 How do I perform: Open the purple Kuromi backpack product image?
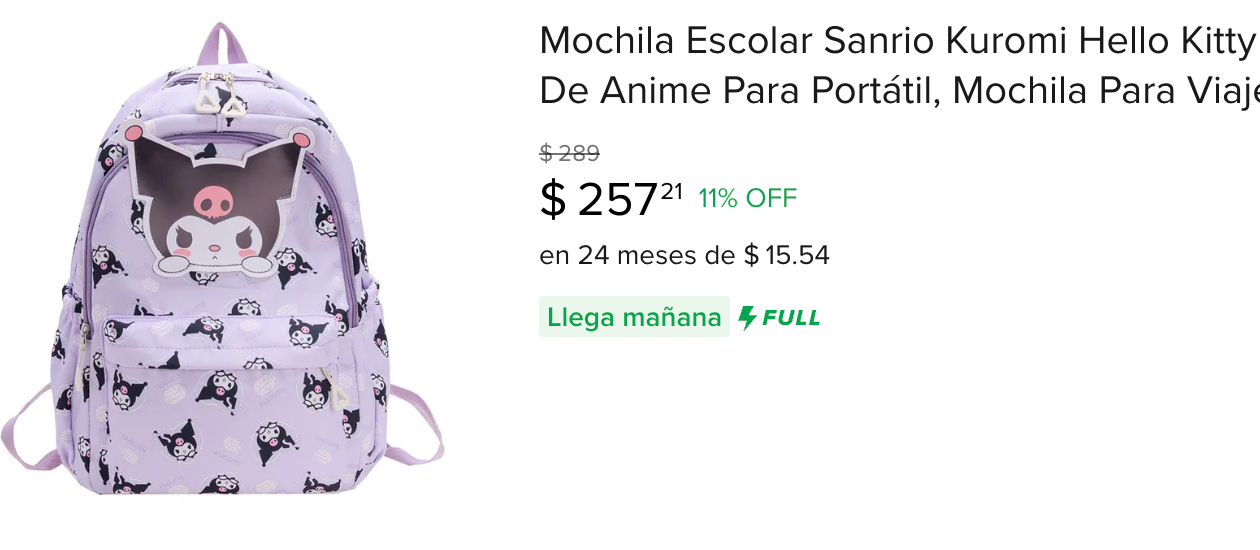(x=222, y=259)
